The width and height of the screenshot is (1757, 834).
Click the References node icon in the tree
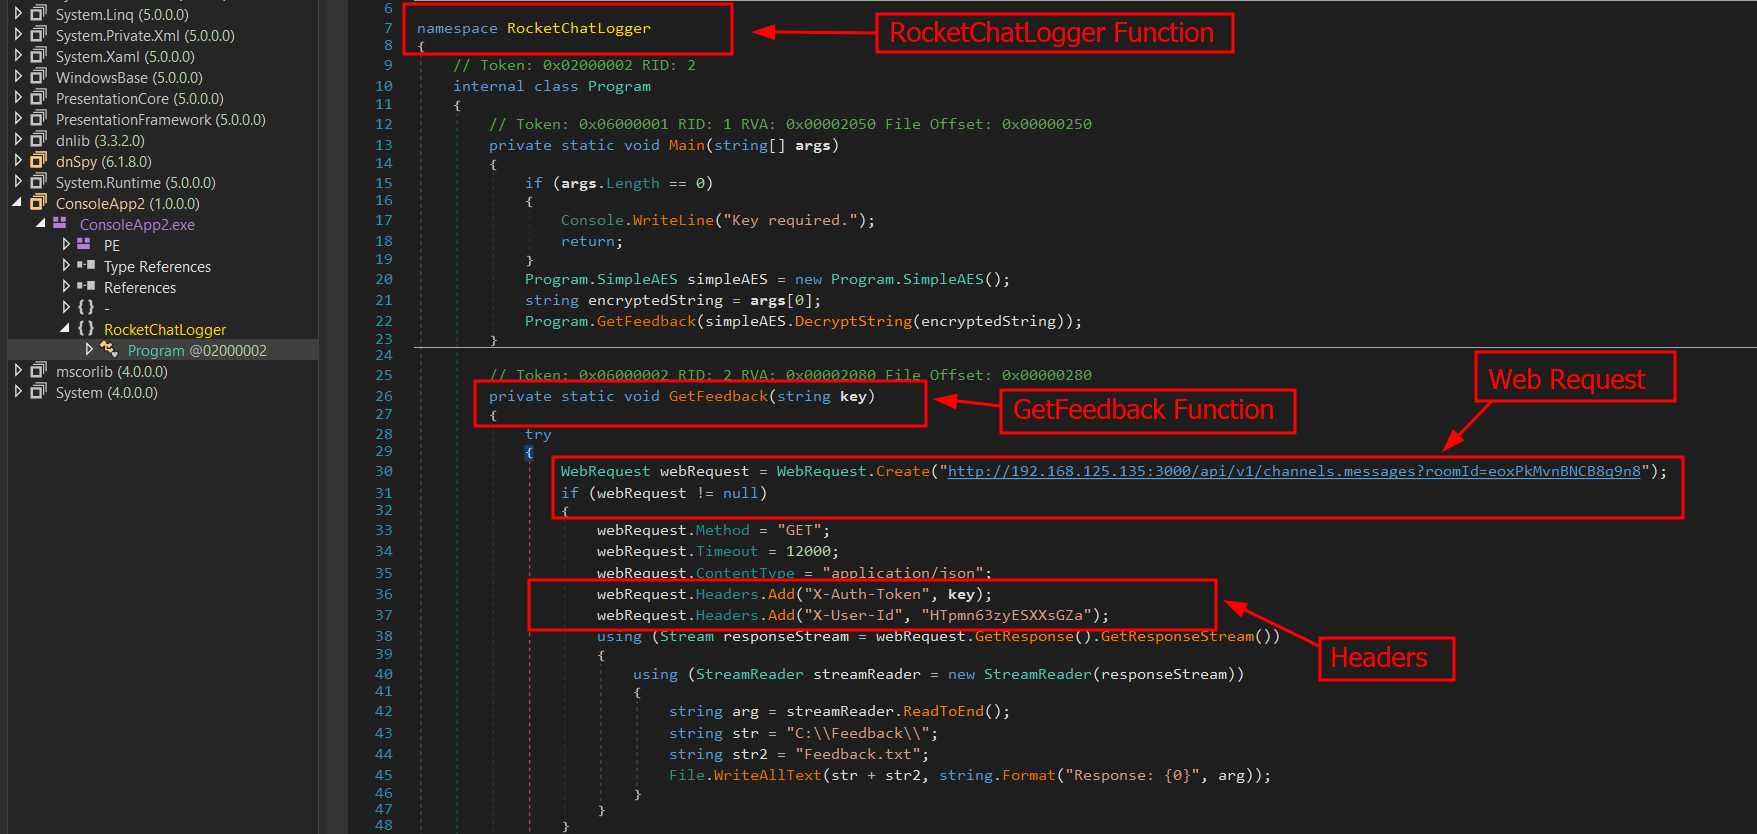(86, 286)
